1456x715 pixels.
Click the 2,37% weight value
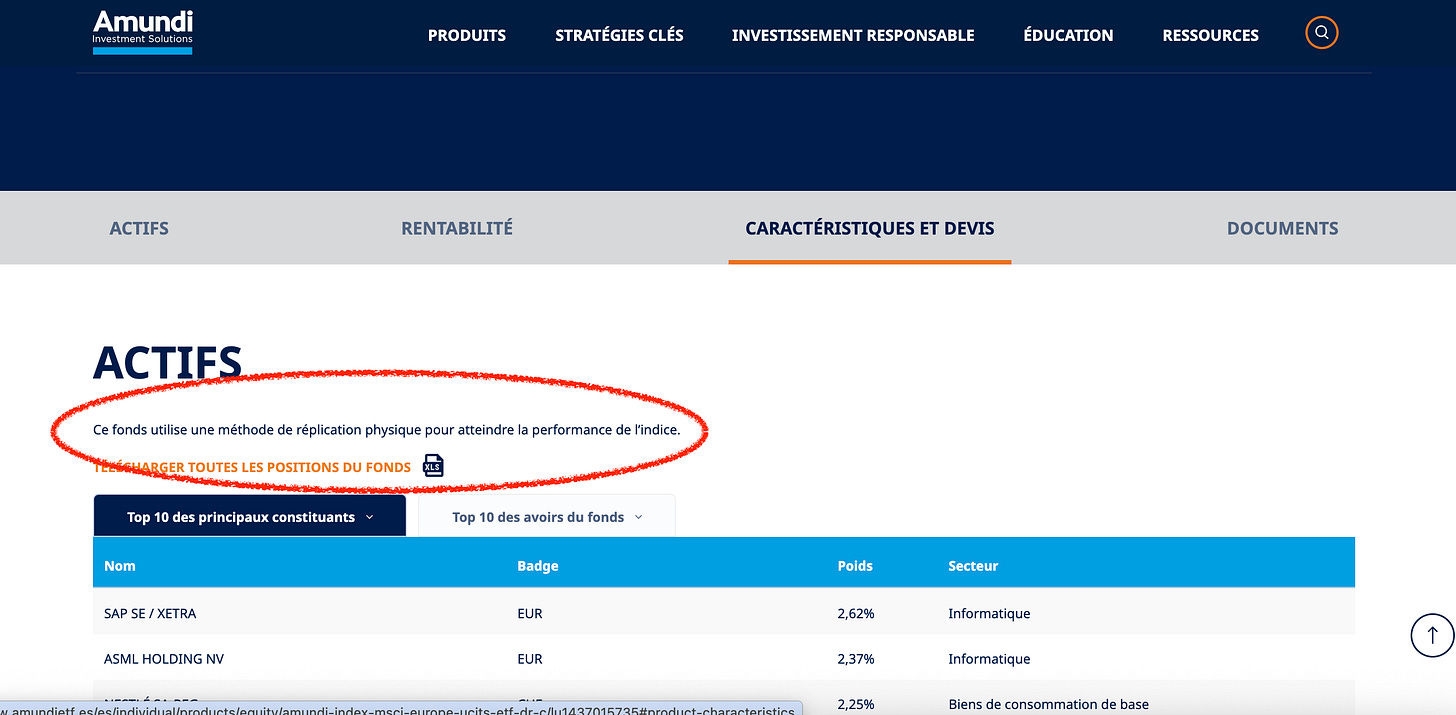pos(856,659)
